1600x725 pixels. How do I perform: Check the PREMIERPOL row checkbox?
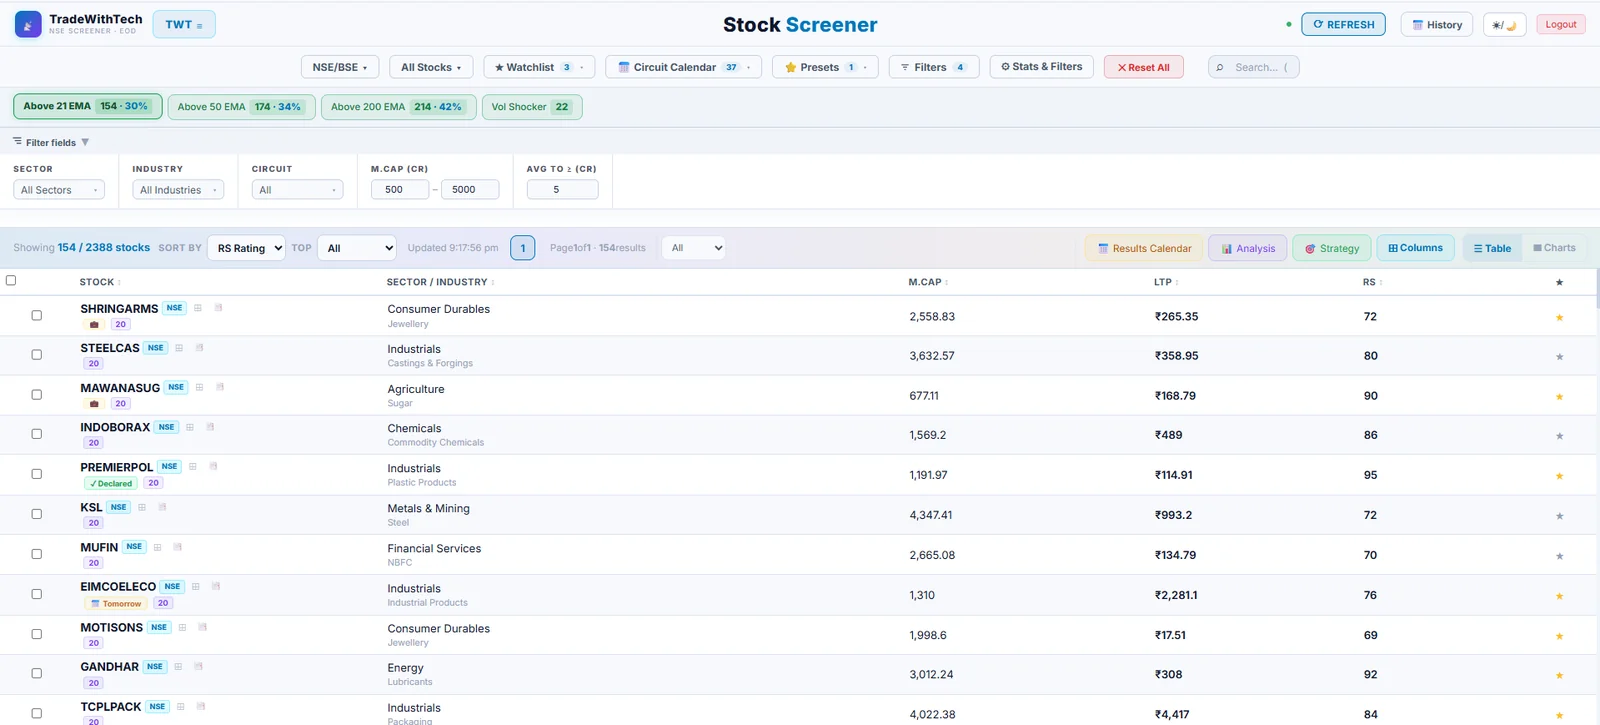point(37,474)
